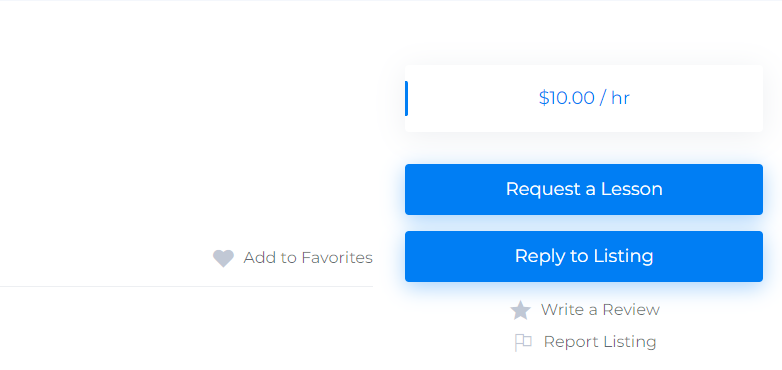Click the heart icon beside Add to Favorites
The image size is (782, 370).
(223, 258)
